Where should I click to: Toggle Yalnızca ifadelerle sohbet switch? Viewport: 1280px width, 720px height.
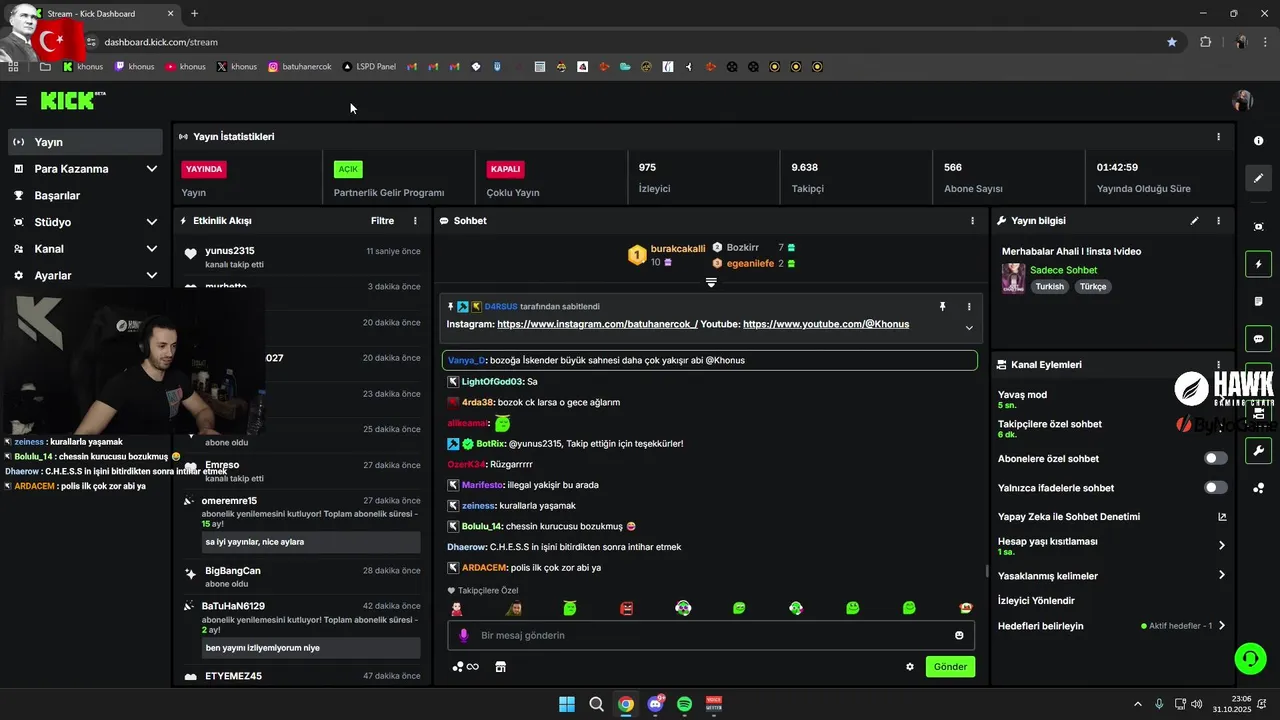1216,487
